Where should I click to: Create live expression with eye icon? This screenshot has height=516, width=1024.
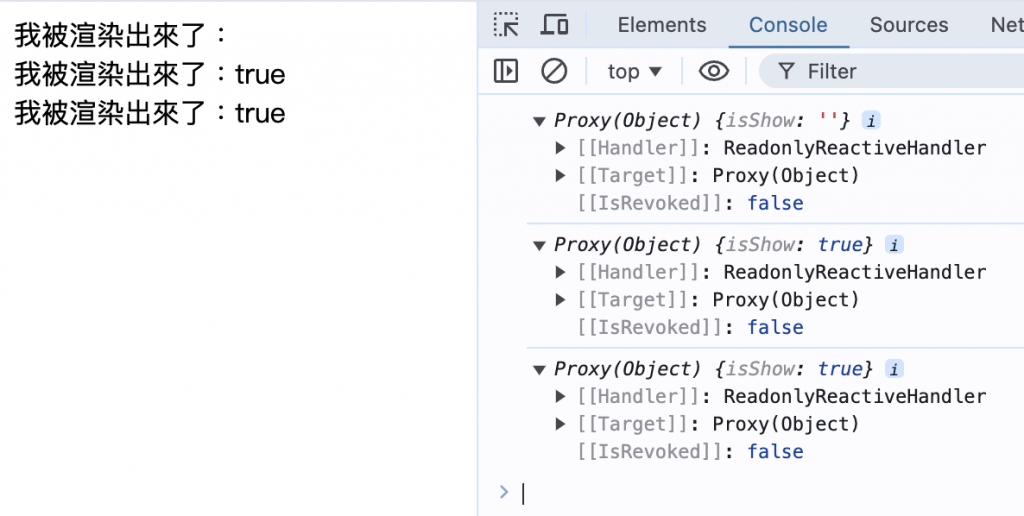click(713, 71)
